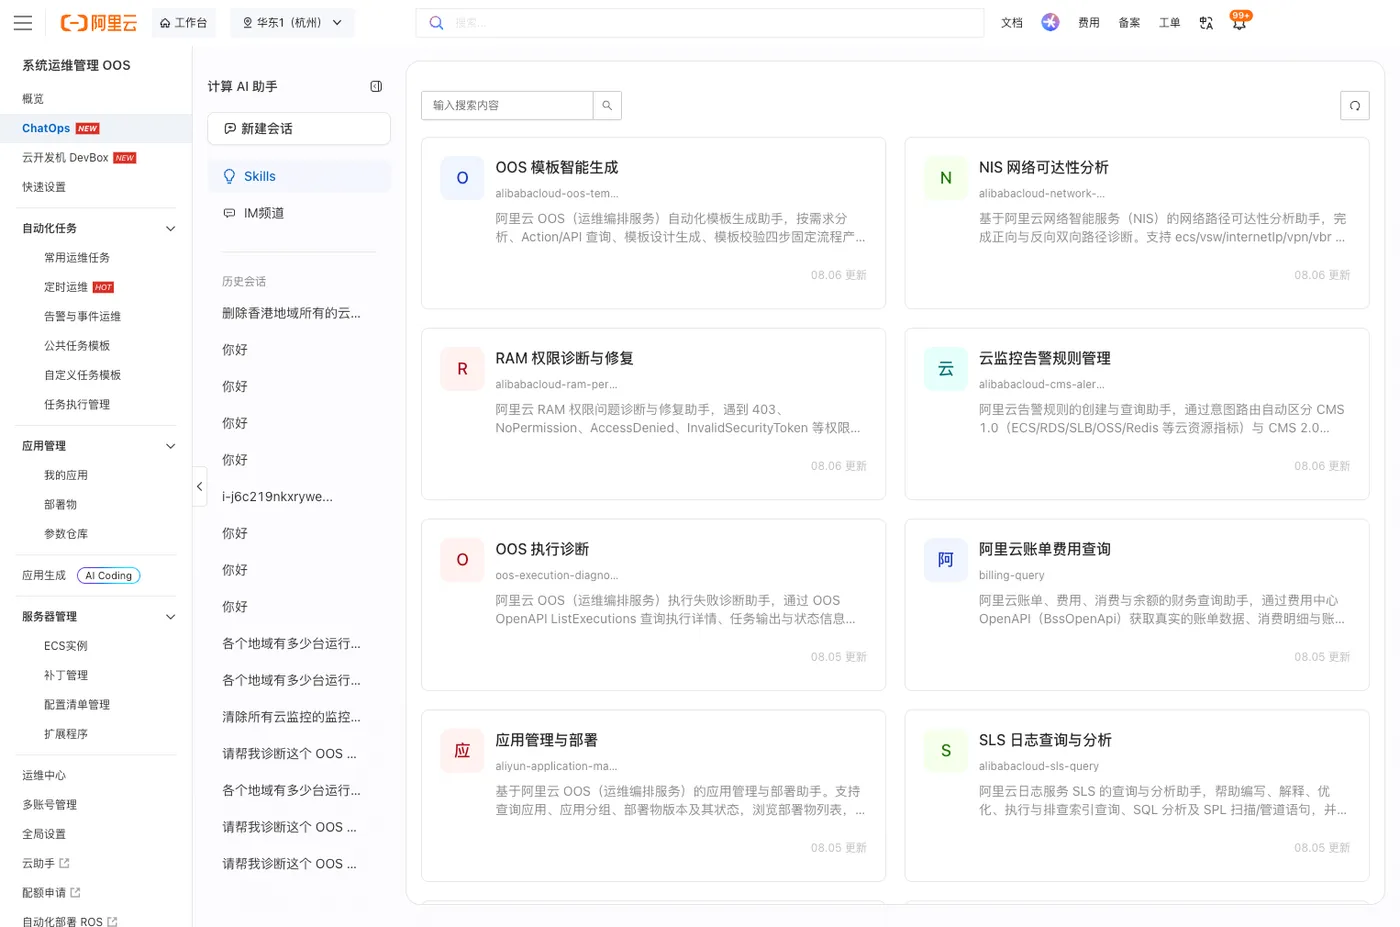Image resolution: width=1400 pixels, height=927 pixels.
Task: Collapse the 服务器管理 section
Action: pyautogui.click(x=170, y=617)
